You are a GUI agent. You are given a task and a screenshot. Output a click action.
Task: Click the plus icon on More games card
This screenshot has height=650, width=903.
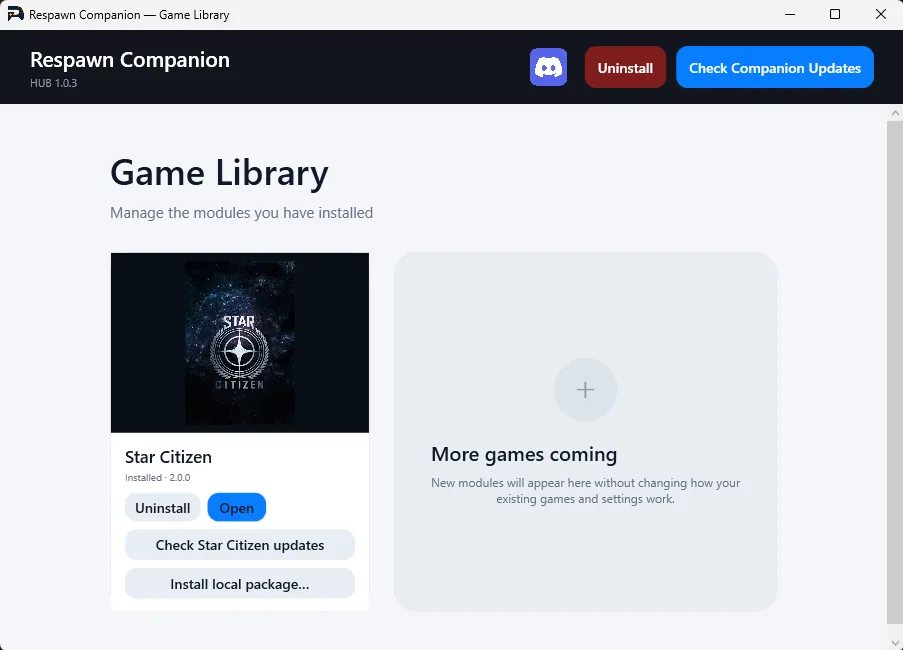[585, 390]
